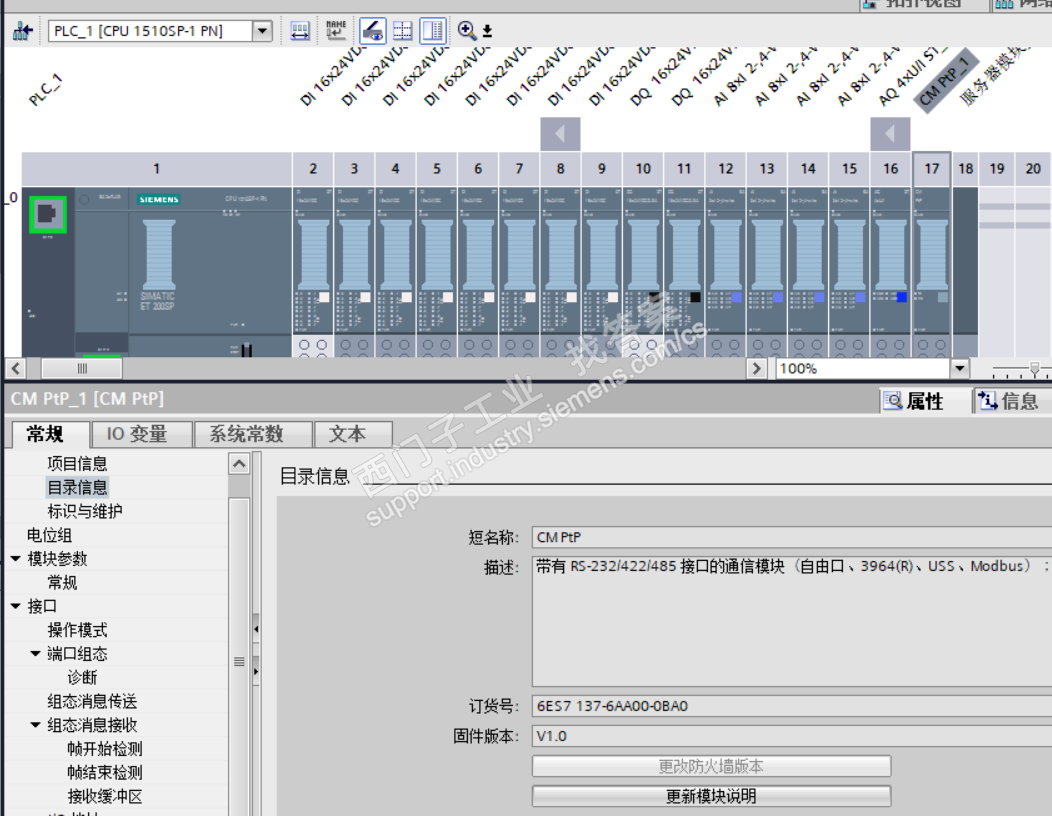Select the CM PtP module in slot 17

click(932, 272)
